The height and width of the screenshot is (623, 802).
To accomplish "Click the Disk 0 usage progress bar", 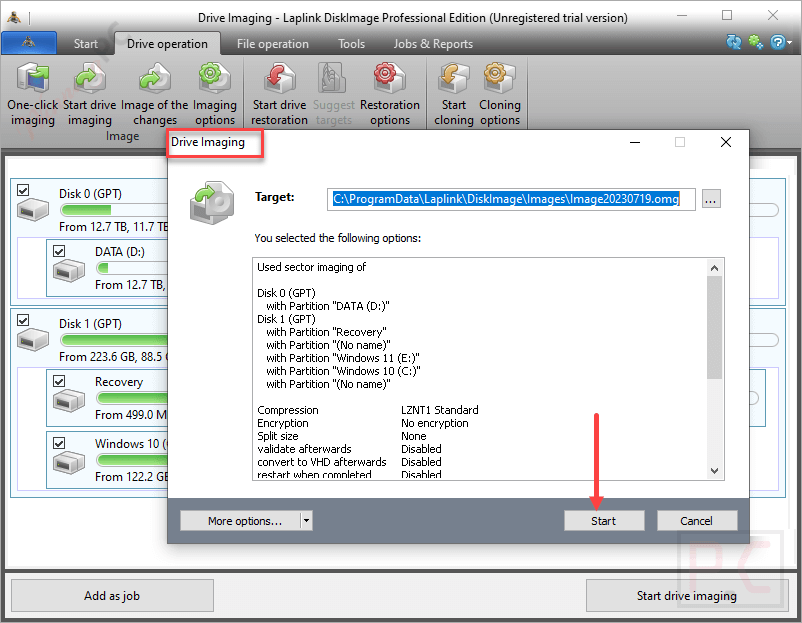I will 114,210.
